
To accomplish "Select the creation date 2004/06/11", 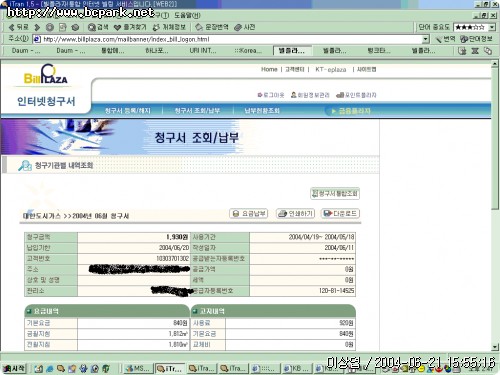I will [339, 248].
